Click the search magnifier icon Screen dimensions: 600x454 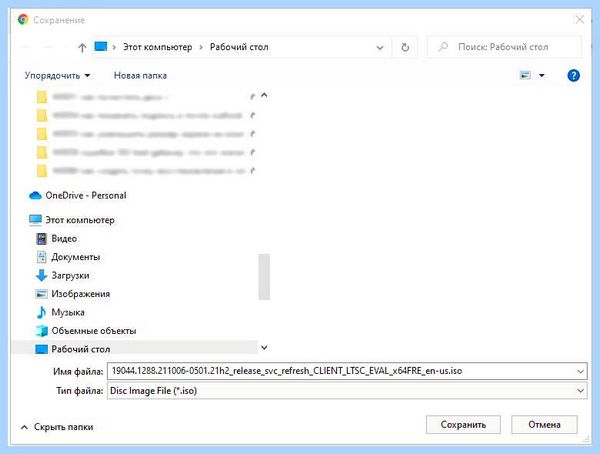click(x=443, y=47)
